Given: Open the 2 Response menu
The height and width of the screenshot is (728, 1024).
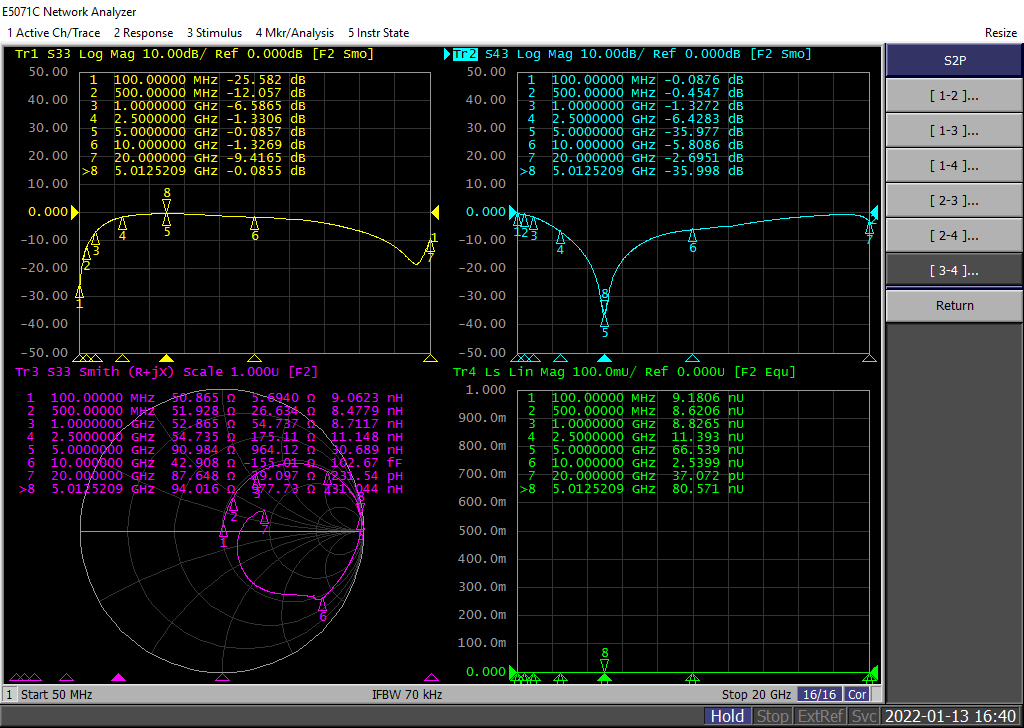Looking at the screenshot, I should pos(143,33).
